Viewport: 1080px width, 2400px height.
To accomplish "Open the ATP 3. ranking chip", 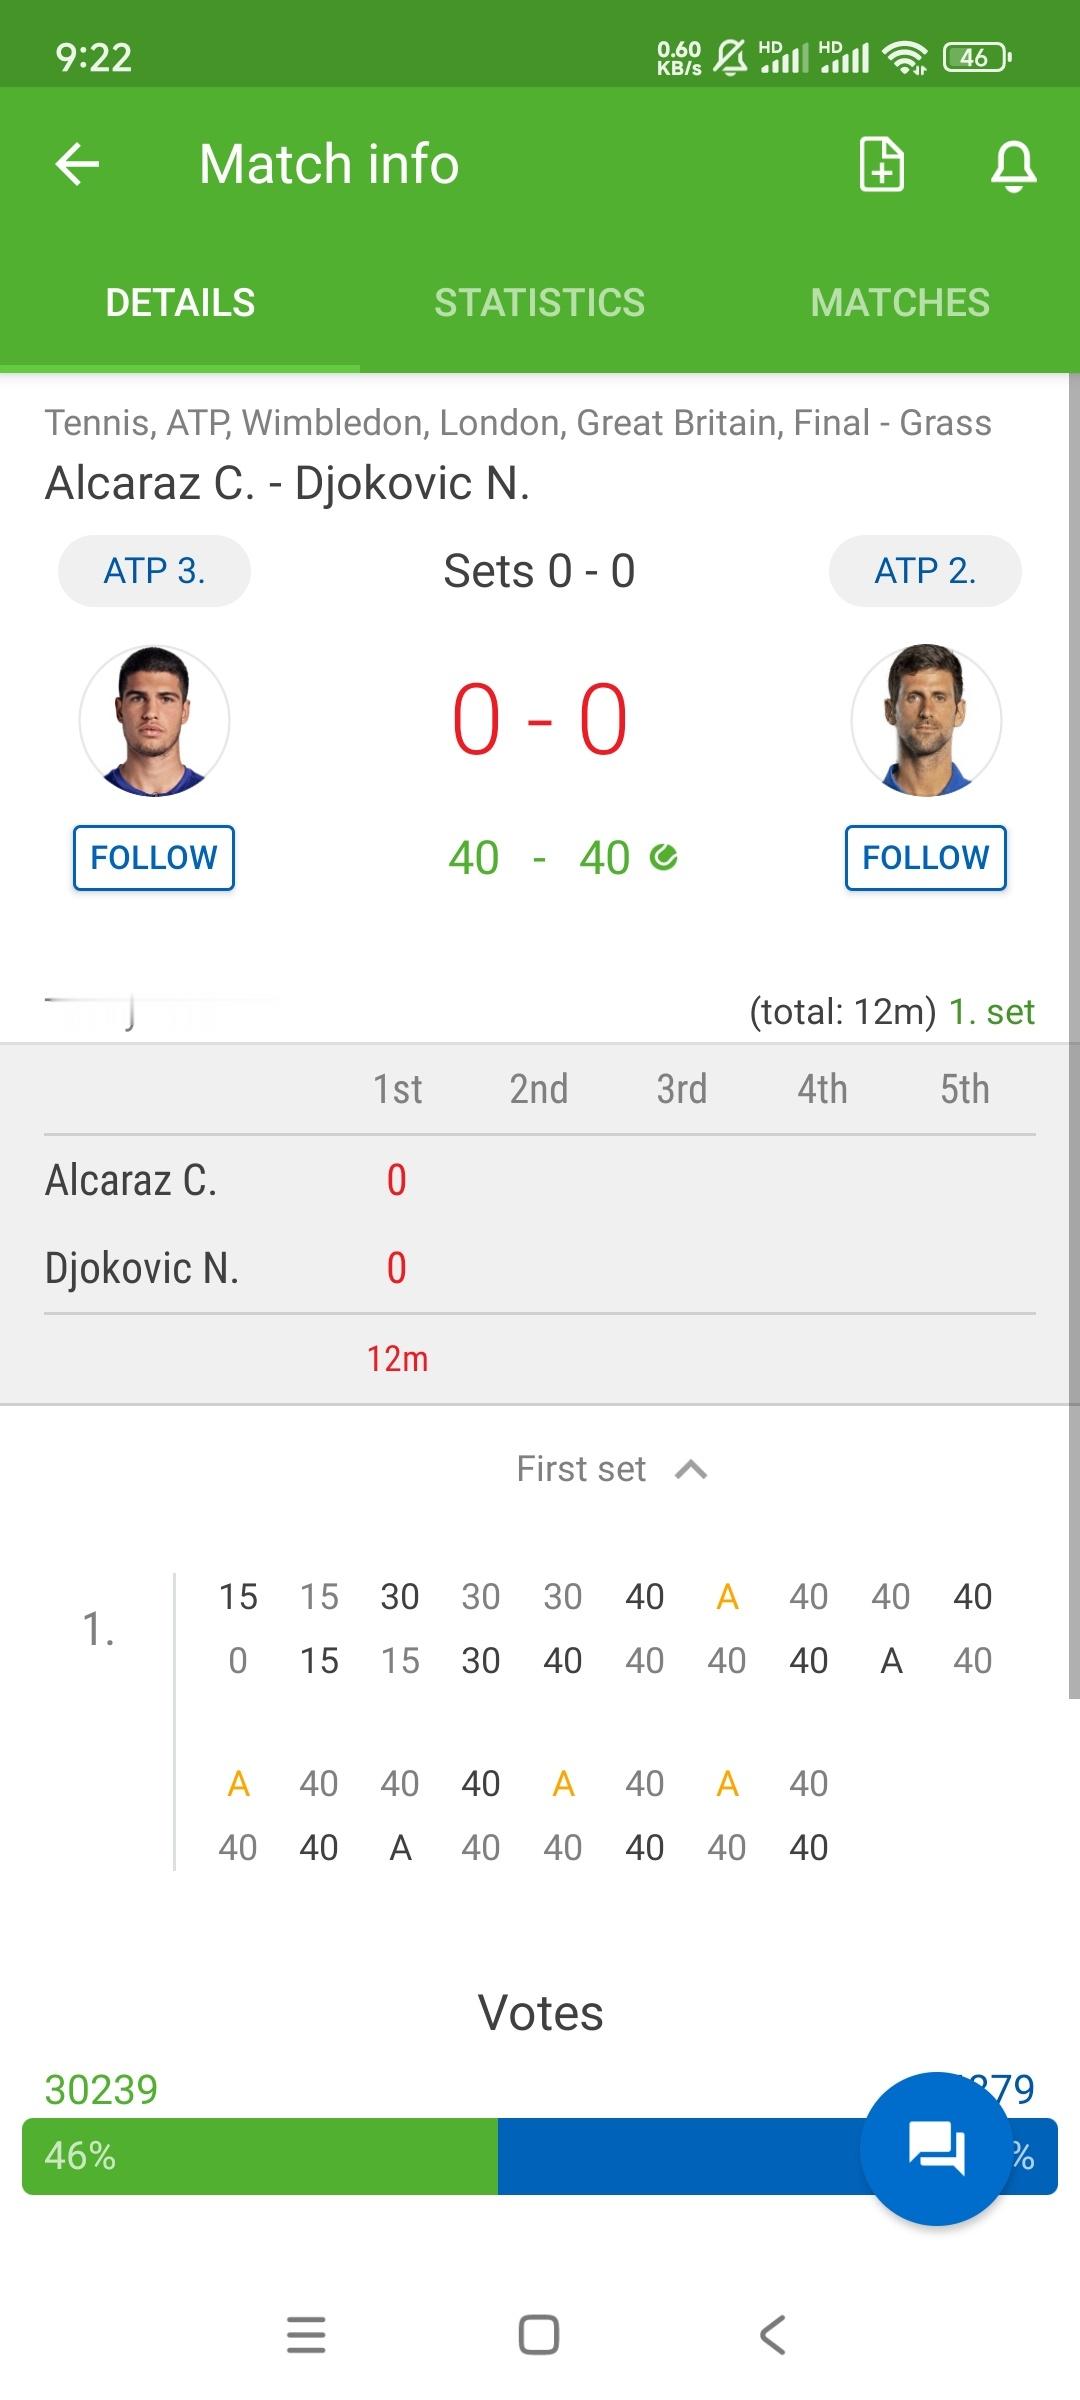I will click(154, 571).
